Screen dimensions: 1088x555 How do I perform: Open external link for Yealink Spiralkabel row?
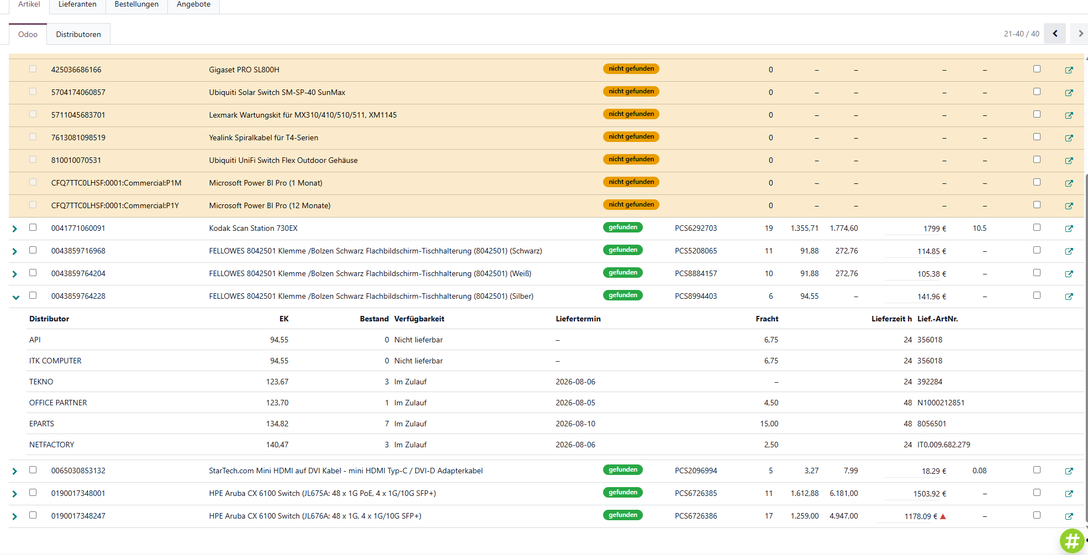point(1069,138)
